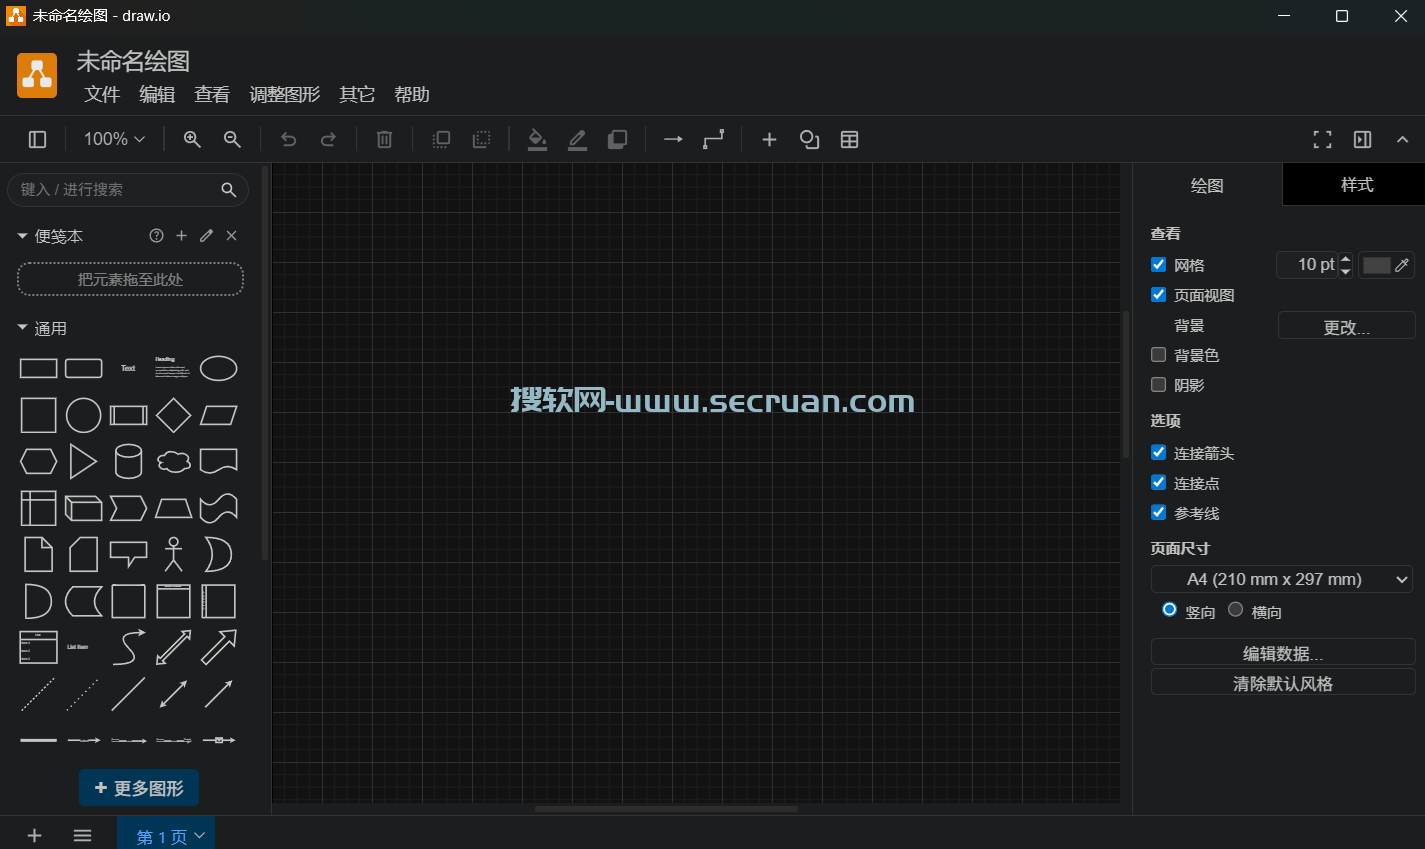Open the pages list menu icon

[82, 835]
